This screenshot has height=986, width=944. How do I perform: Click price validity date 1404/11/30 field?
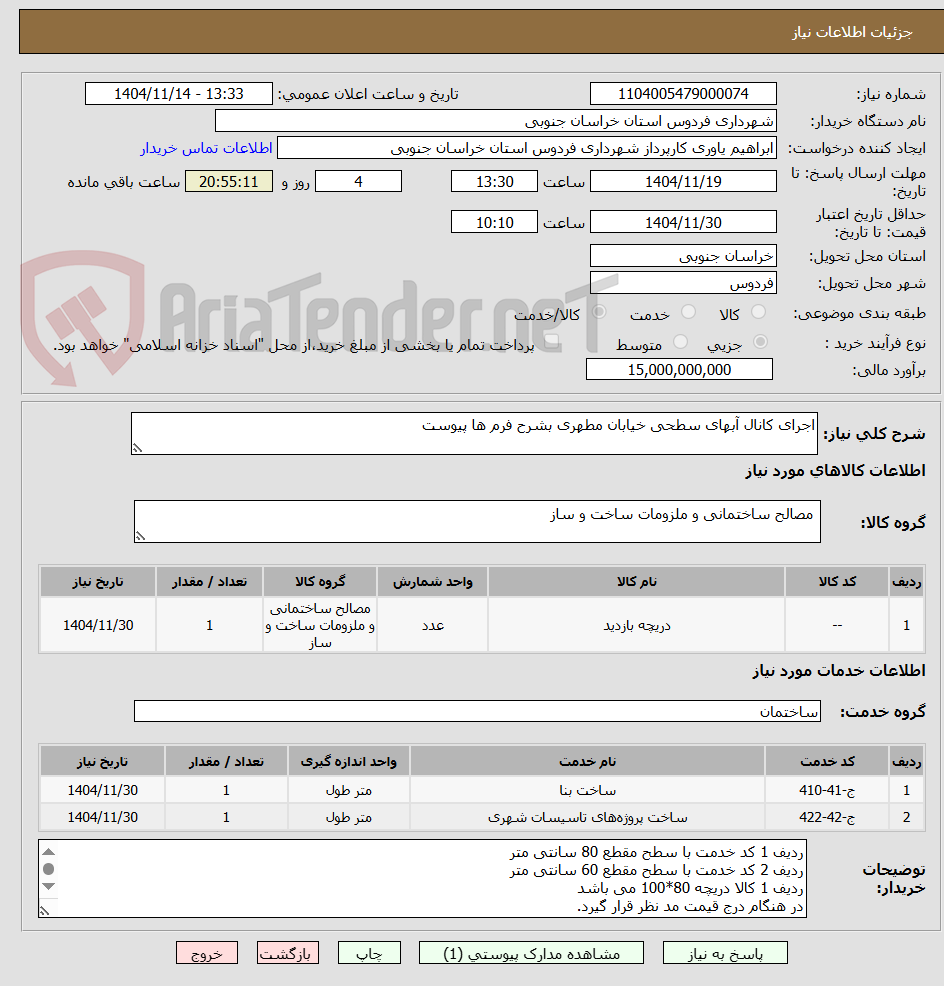tap(683, 222)
